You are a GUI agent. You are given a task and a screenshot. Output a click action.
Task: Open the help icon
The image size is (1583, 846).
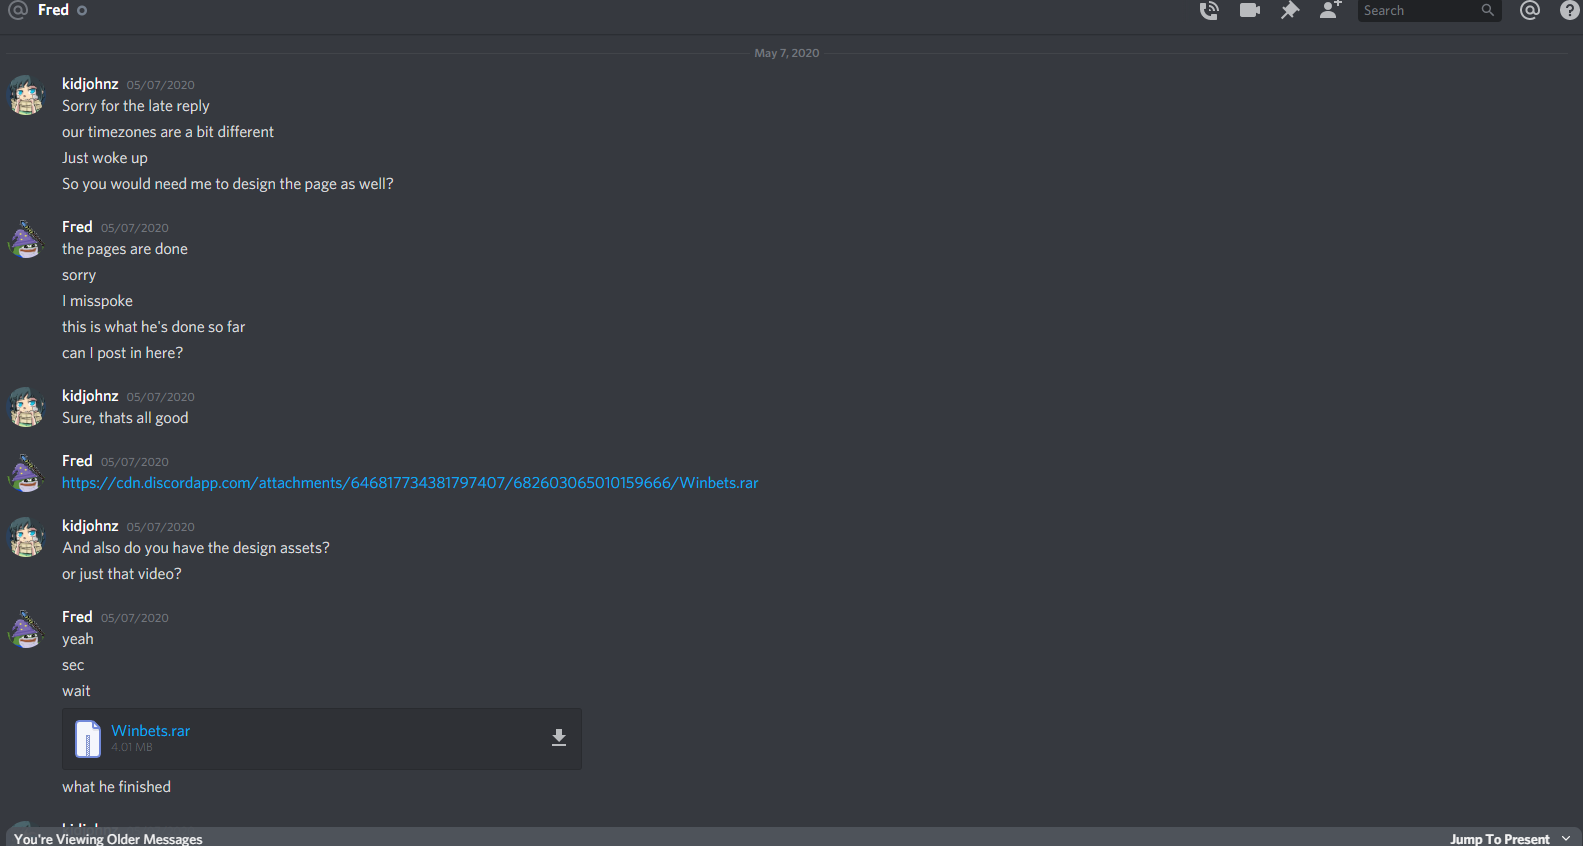click(1570, 10)
